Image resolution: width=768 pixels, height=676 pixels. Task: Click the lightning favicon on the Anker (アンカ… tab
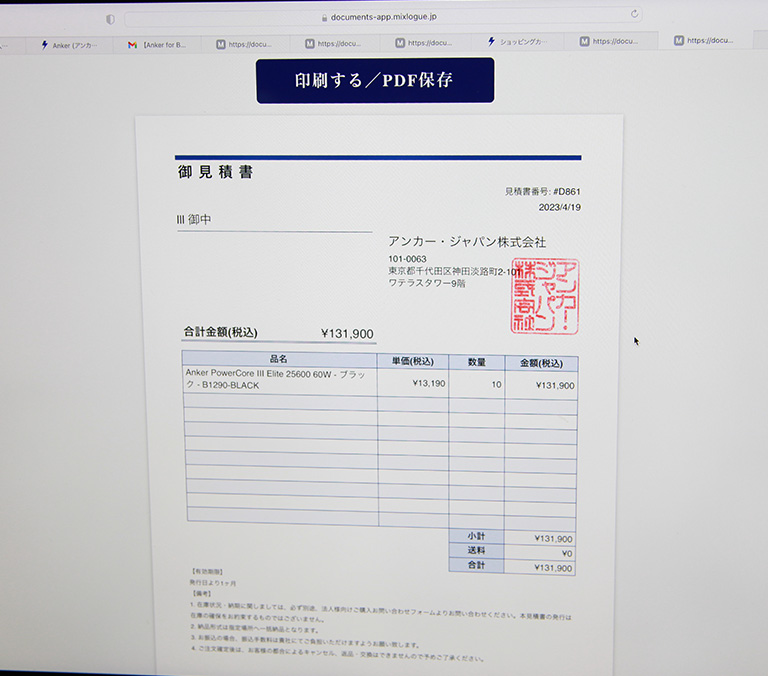[45, 45]
